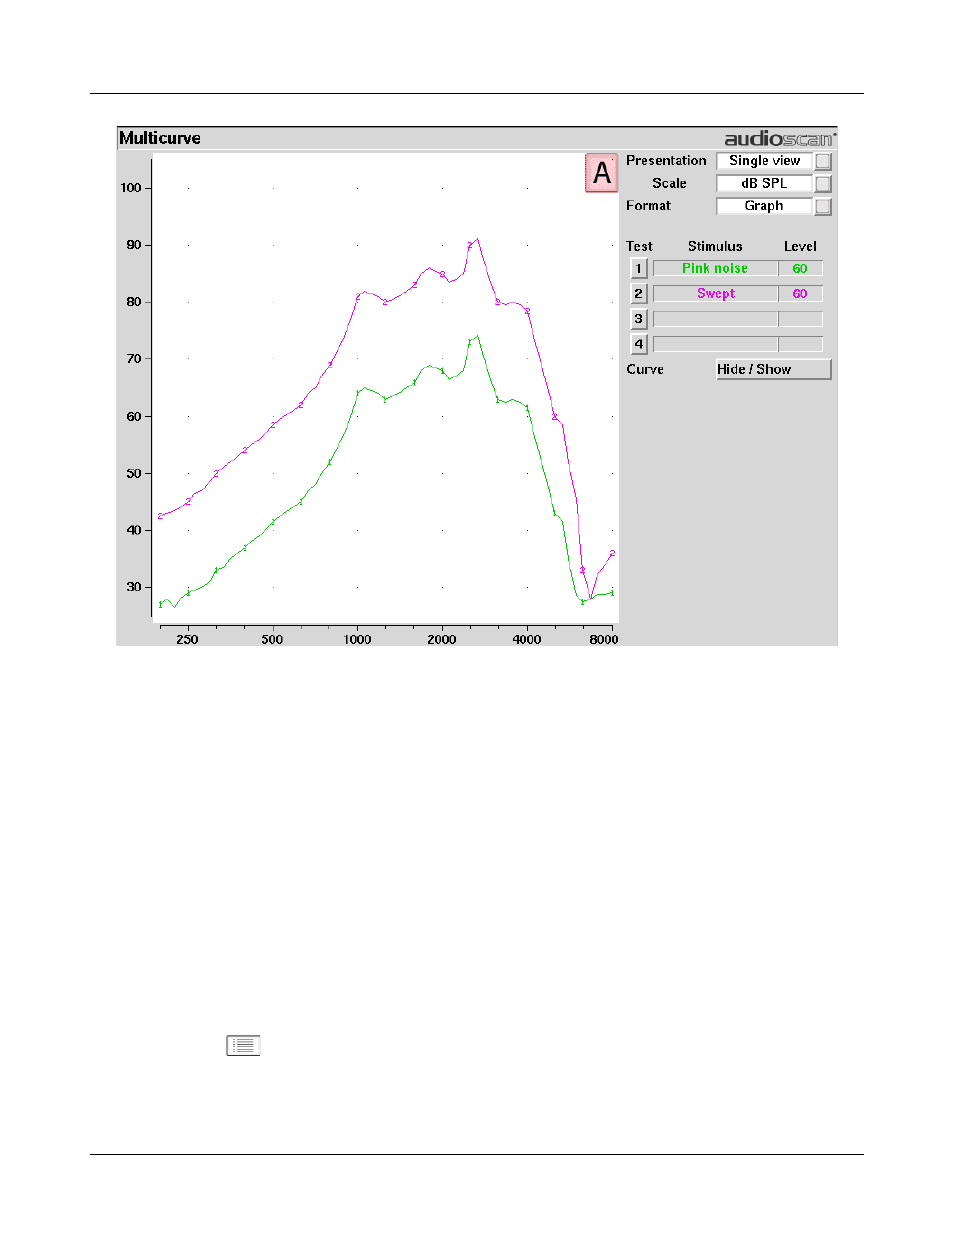Click the empty level field for test 4
This screenshot has width=954, height=1235.
click(800, 343)
